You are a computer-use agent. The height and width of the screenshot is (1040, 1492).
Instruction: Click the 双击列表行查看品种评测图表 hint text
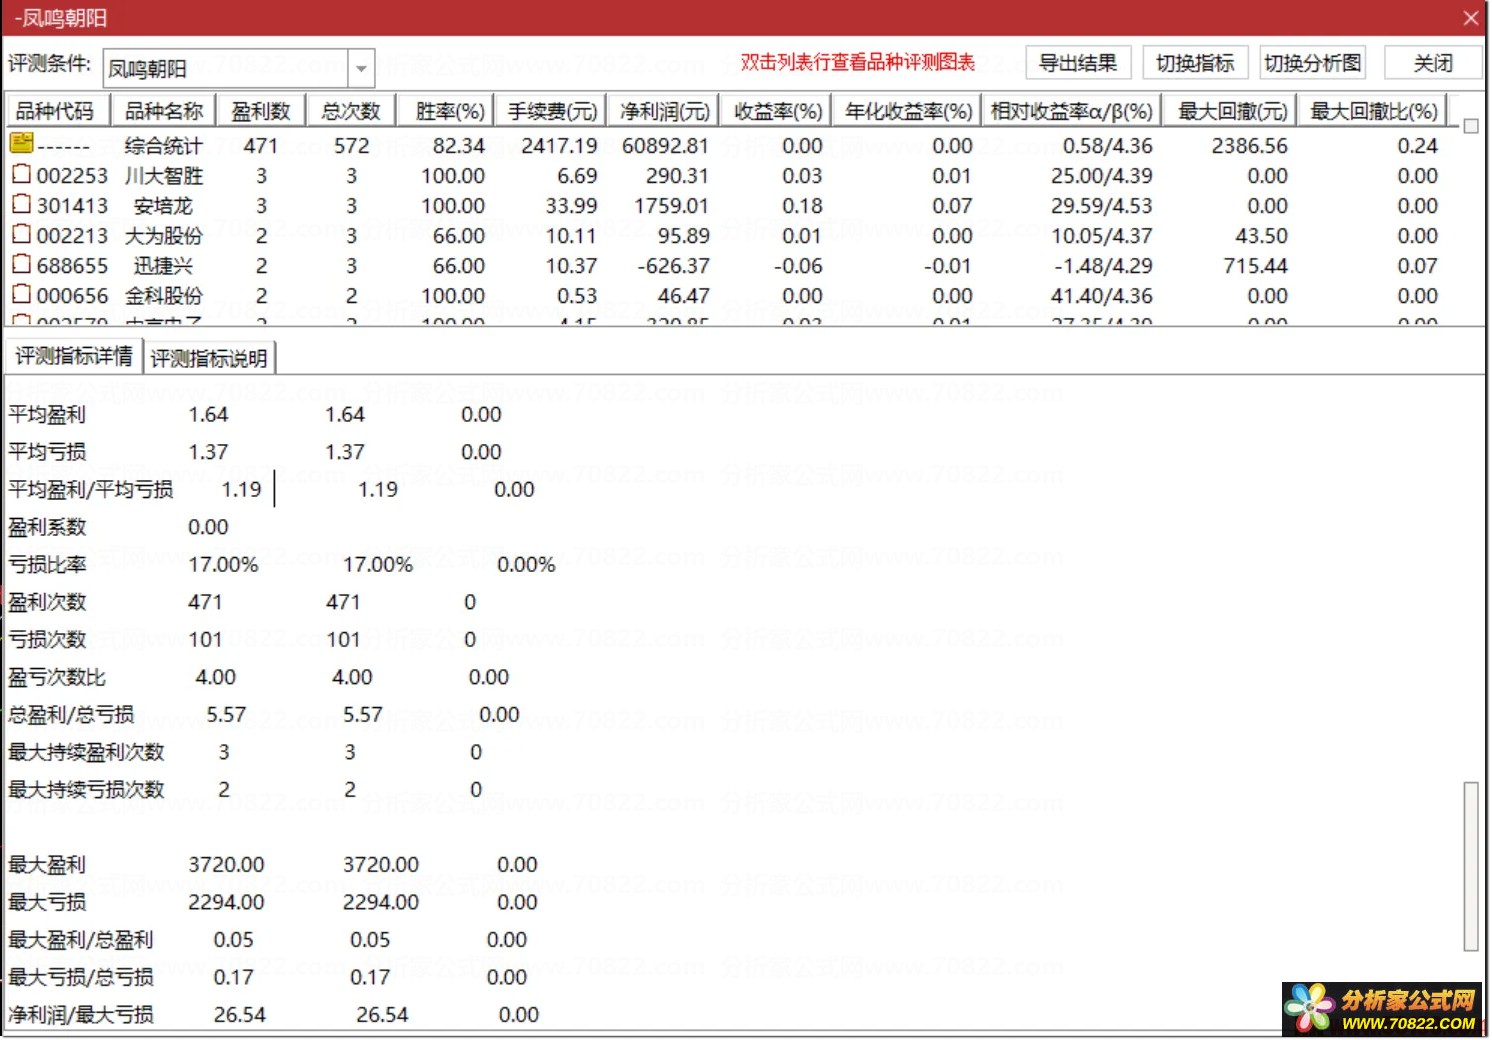pos(858,62)
